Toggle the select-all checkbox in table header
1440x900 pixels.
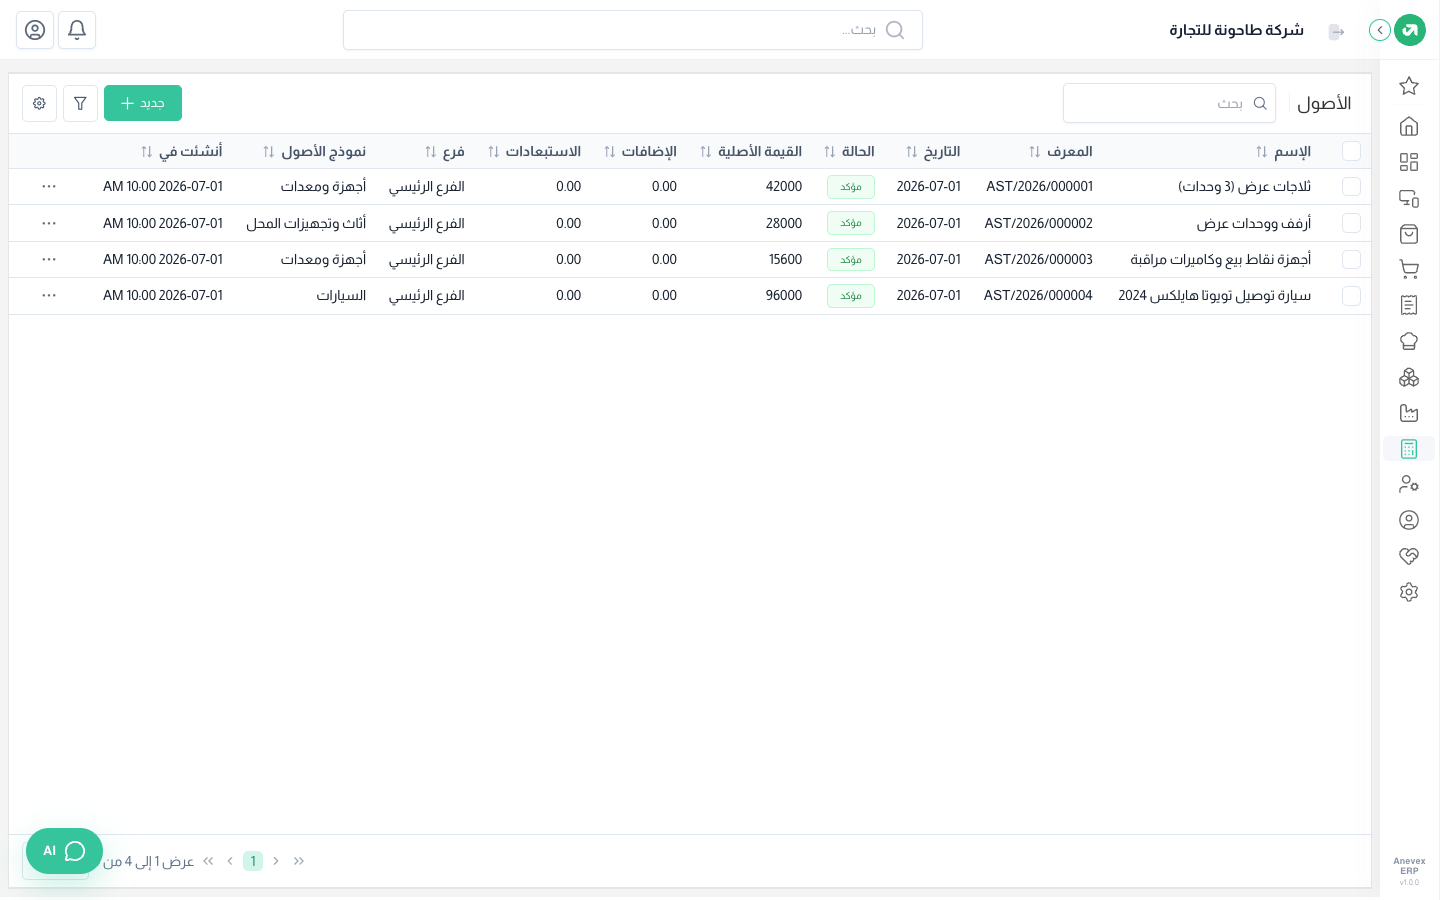pyautogui.click(x=1352, y=151)
